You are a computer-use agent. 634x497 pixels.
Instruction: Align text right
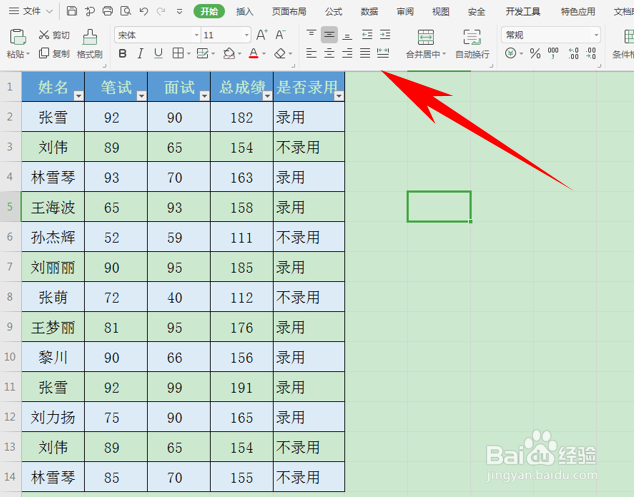(347, 53)
